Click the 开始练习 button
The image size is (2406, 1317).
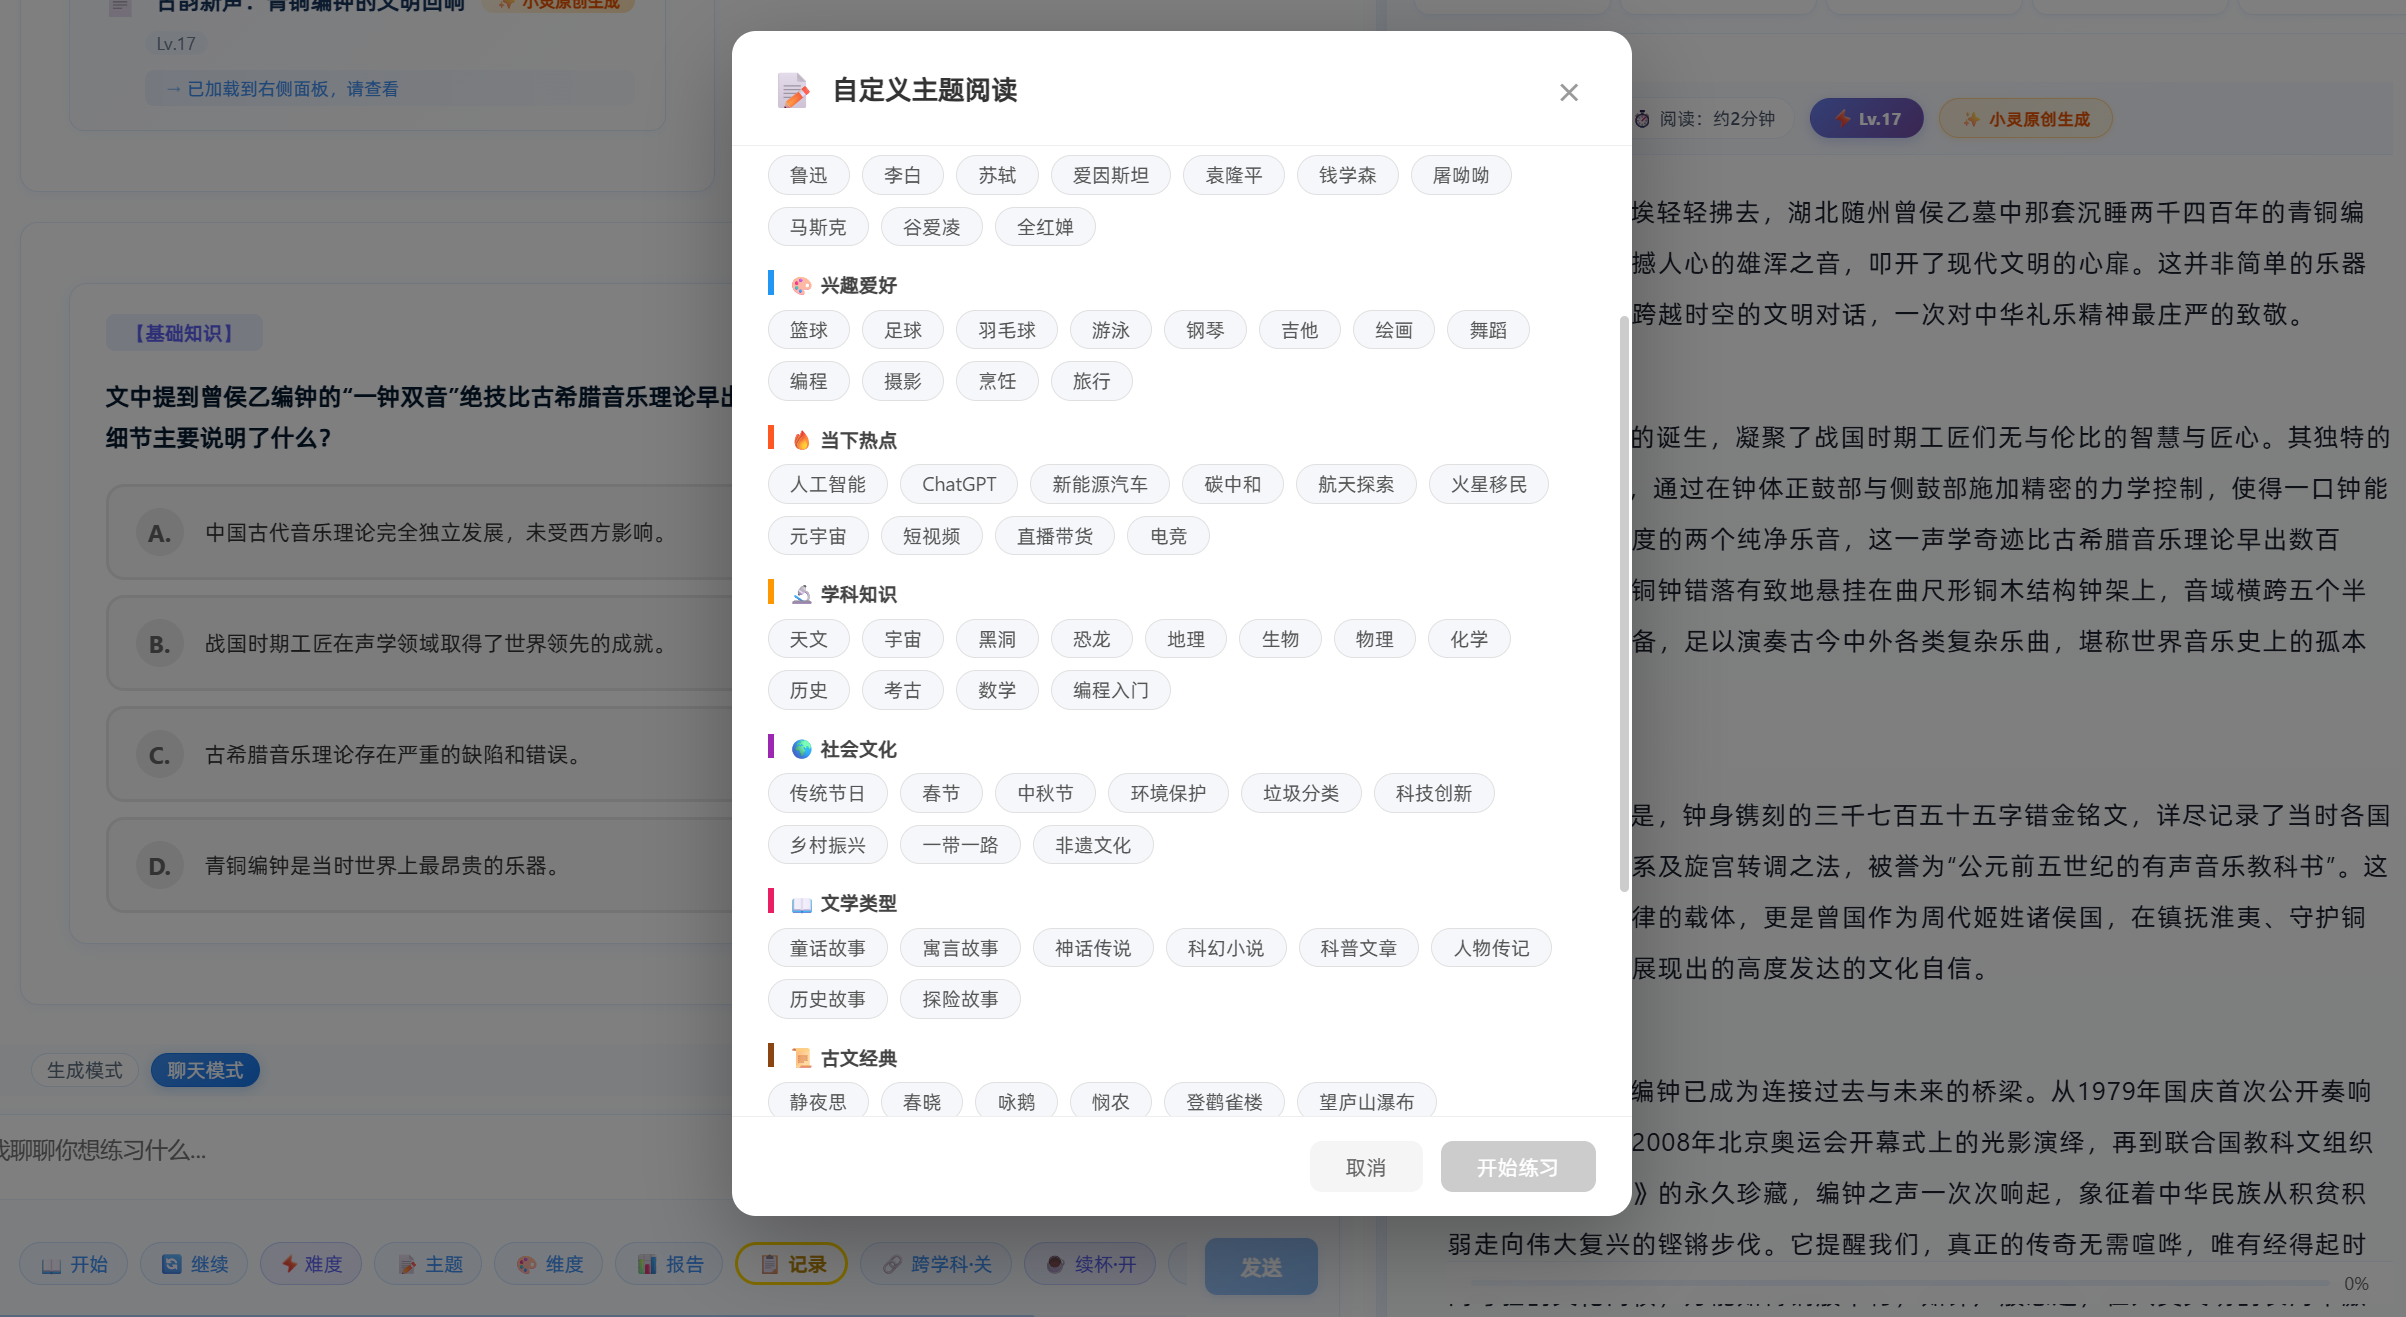point(1517,1167)
